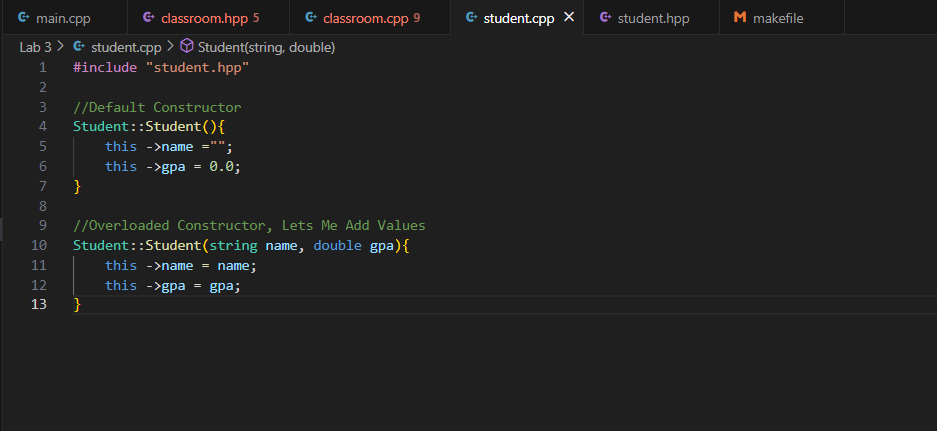Expand the chevron after student.cpp breadcrumb

coord(170,47)
